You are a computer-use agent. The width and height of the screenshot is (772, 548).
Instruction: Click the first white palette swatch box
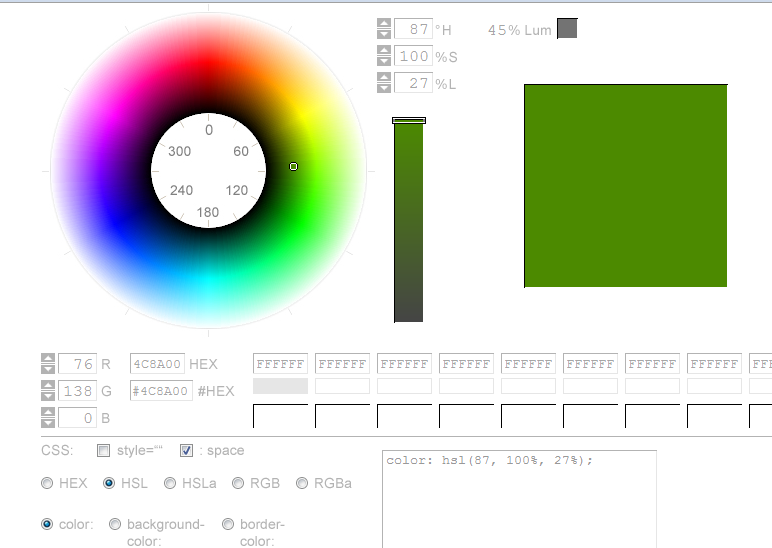[x=280, y=416]
